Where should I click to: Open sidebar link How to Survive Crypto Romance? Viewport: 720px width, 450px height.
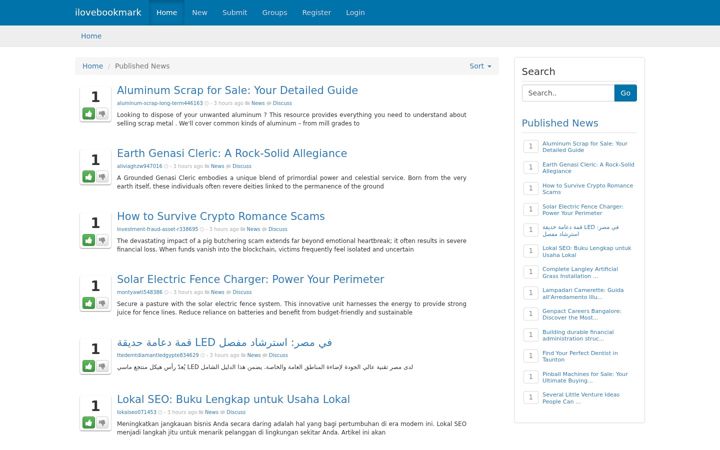point(588,189)
